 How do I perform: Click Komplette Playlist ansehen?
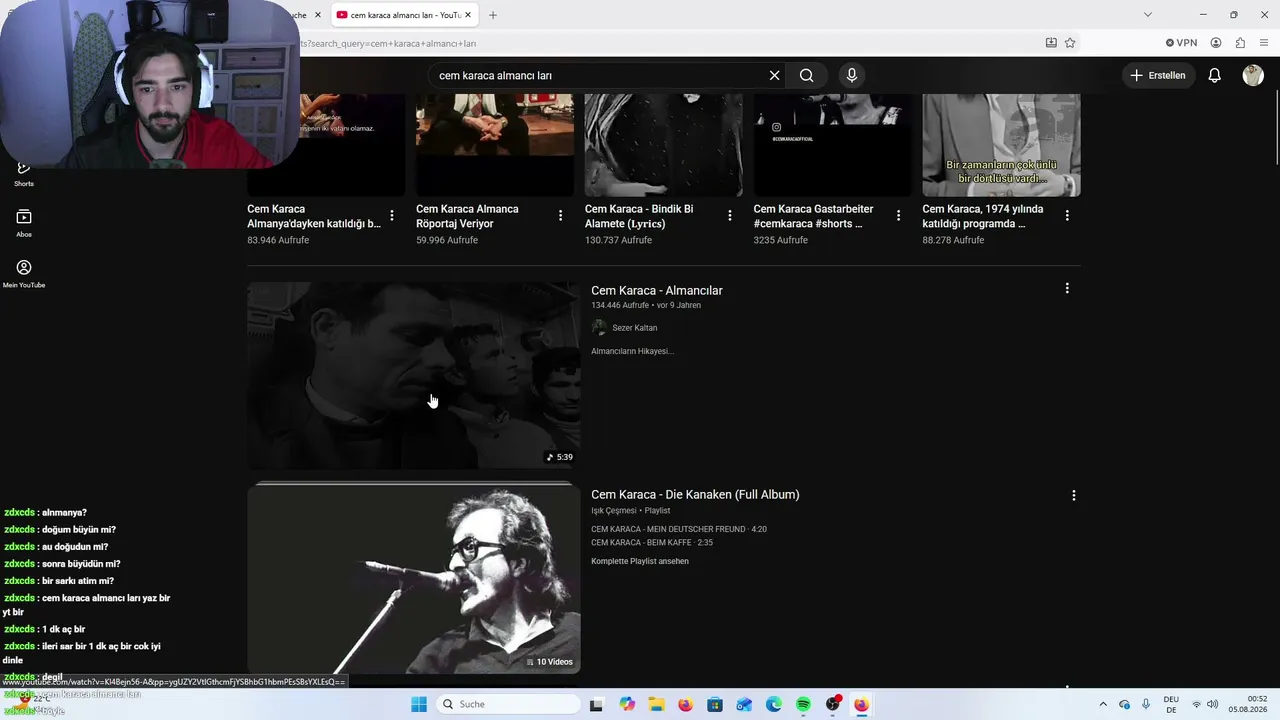click(x=640, y=561)
